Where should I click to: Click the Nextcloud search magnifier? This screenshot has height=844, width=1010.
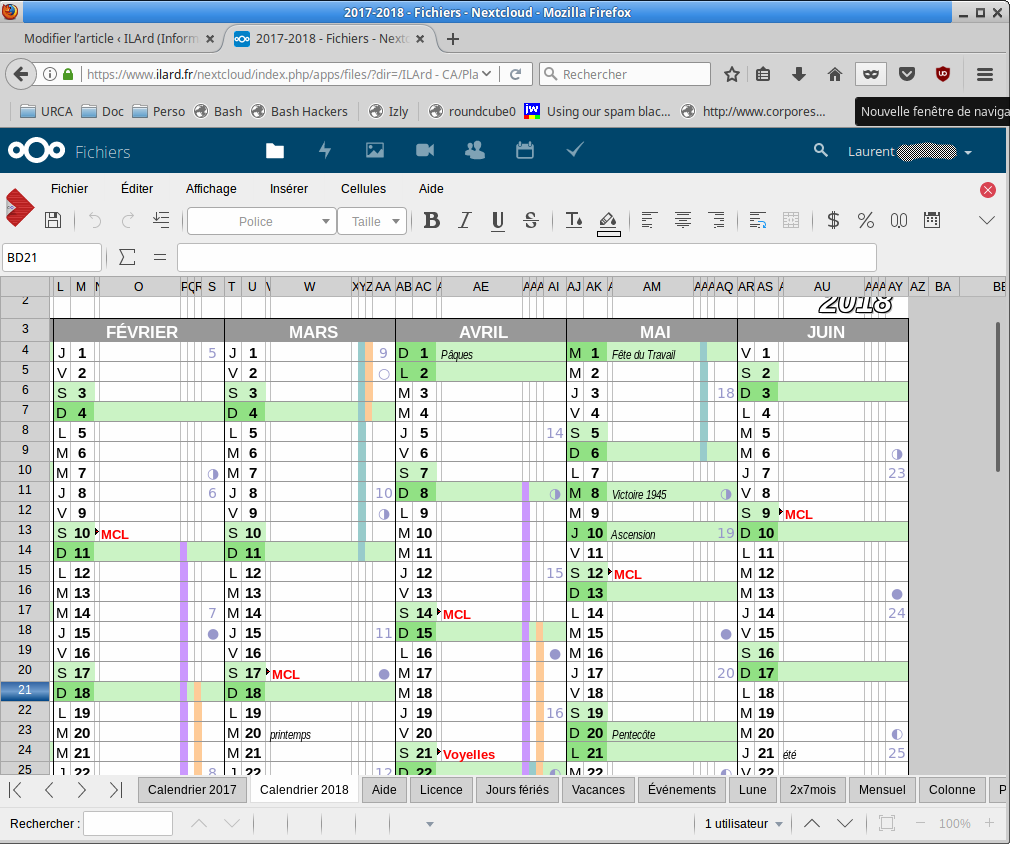coord(820,150)
